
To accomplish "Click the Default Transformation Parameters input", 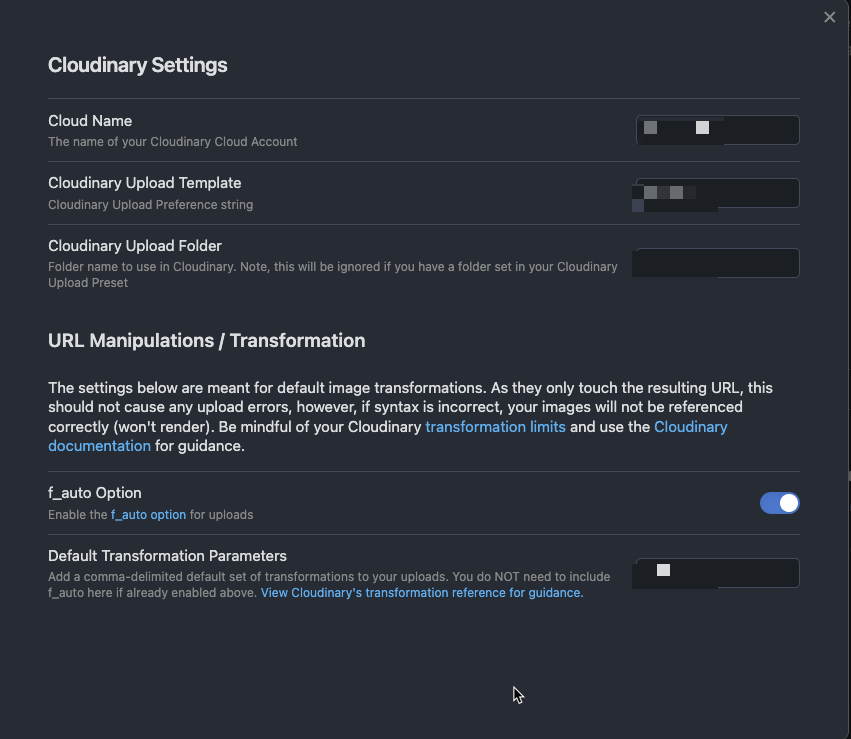I will click(x=714, y=572).
